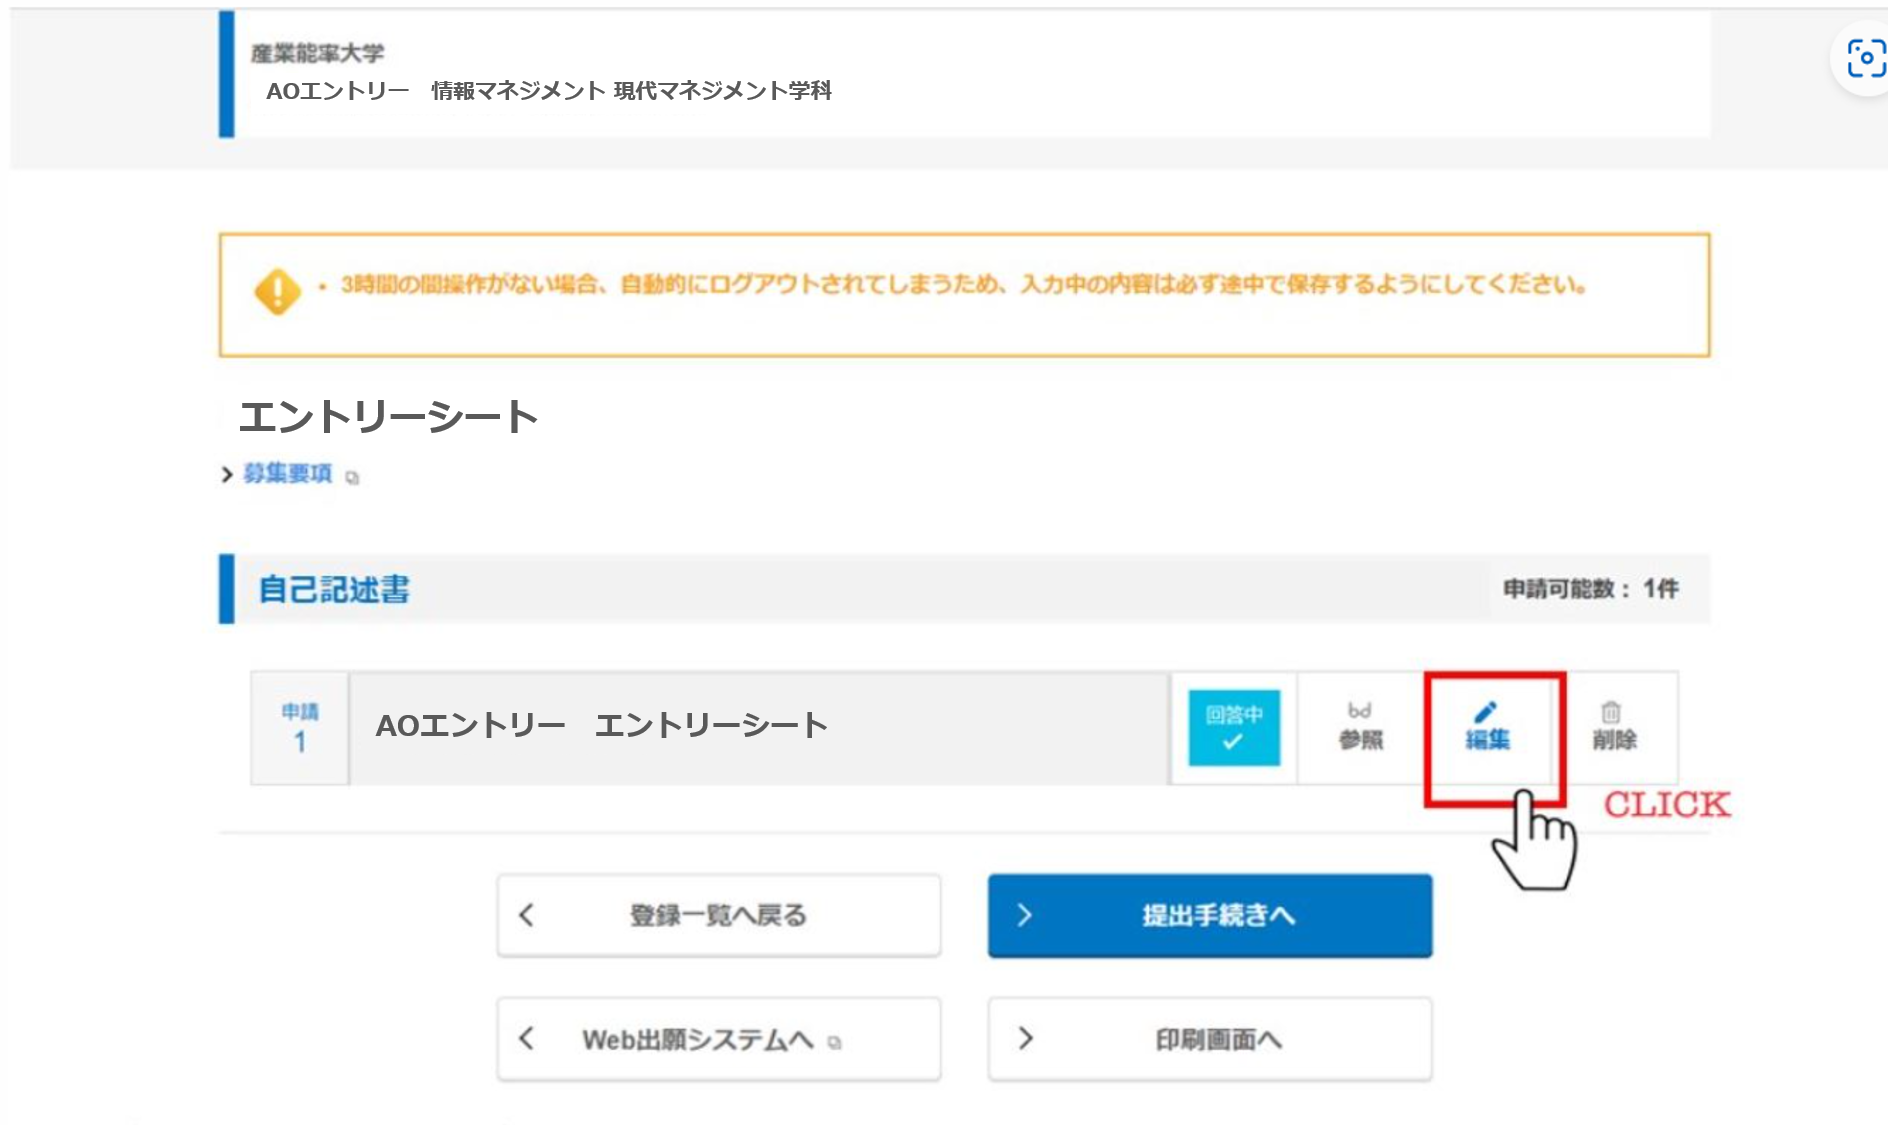This screenshot has height=1125, width=1888.
Task: Open the 募集要項 link
Action: click(288, 473)
